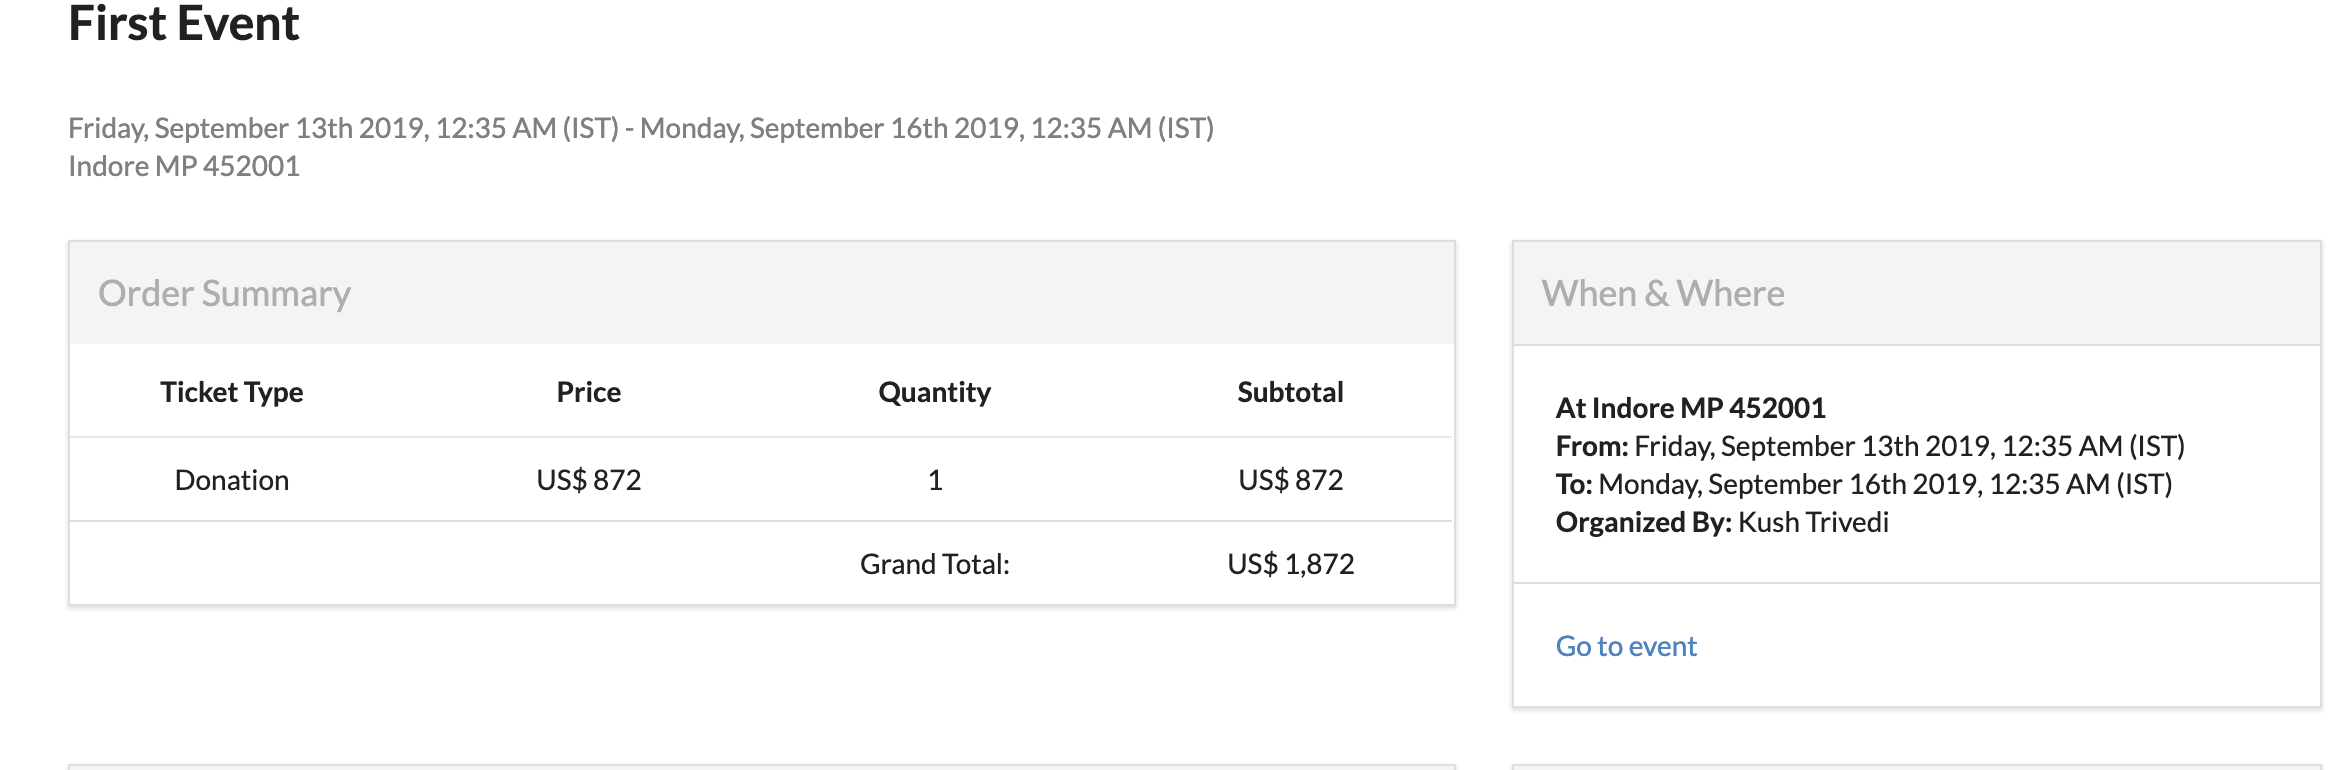The image size is (2342, 770).
Task: Select the Price column header
Action: point(588,393)
